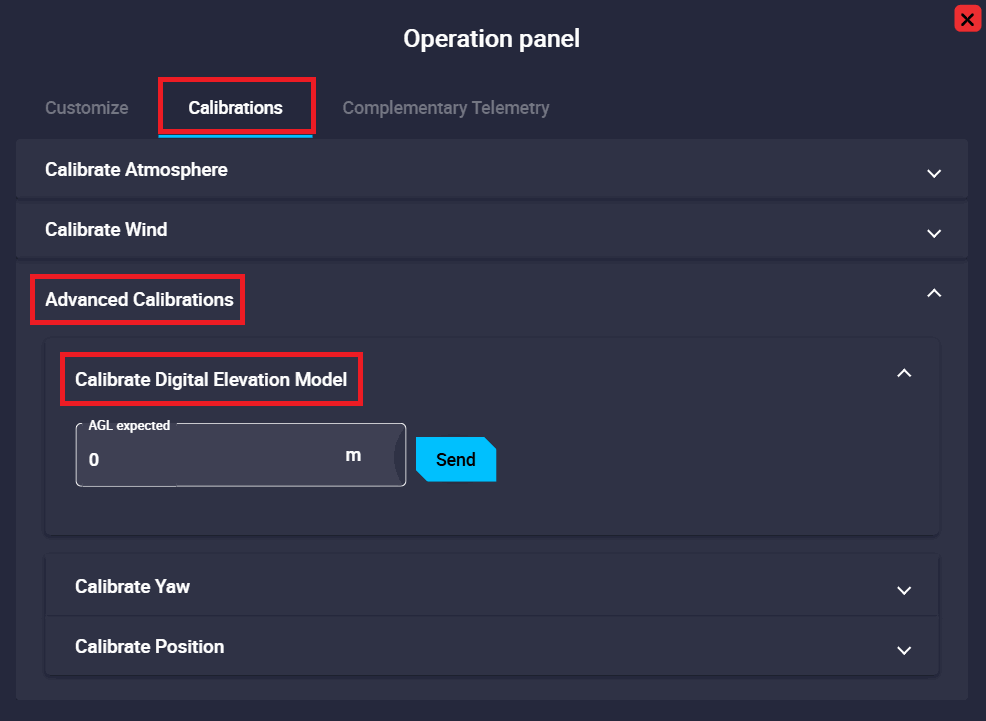This screenshot has height=721, width=986.
Task: Click the meters unit label in AGL field
Action: 353,456
